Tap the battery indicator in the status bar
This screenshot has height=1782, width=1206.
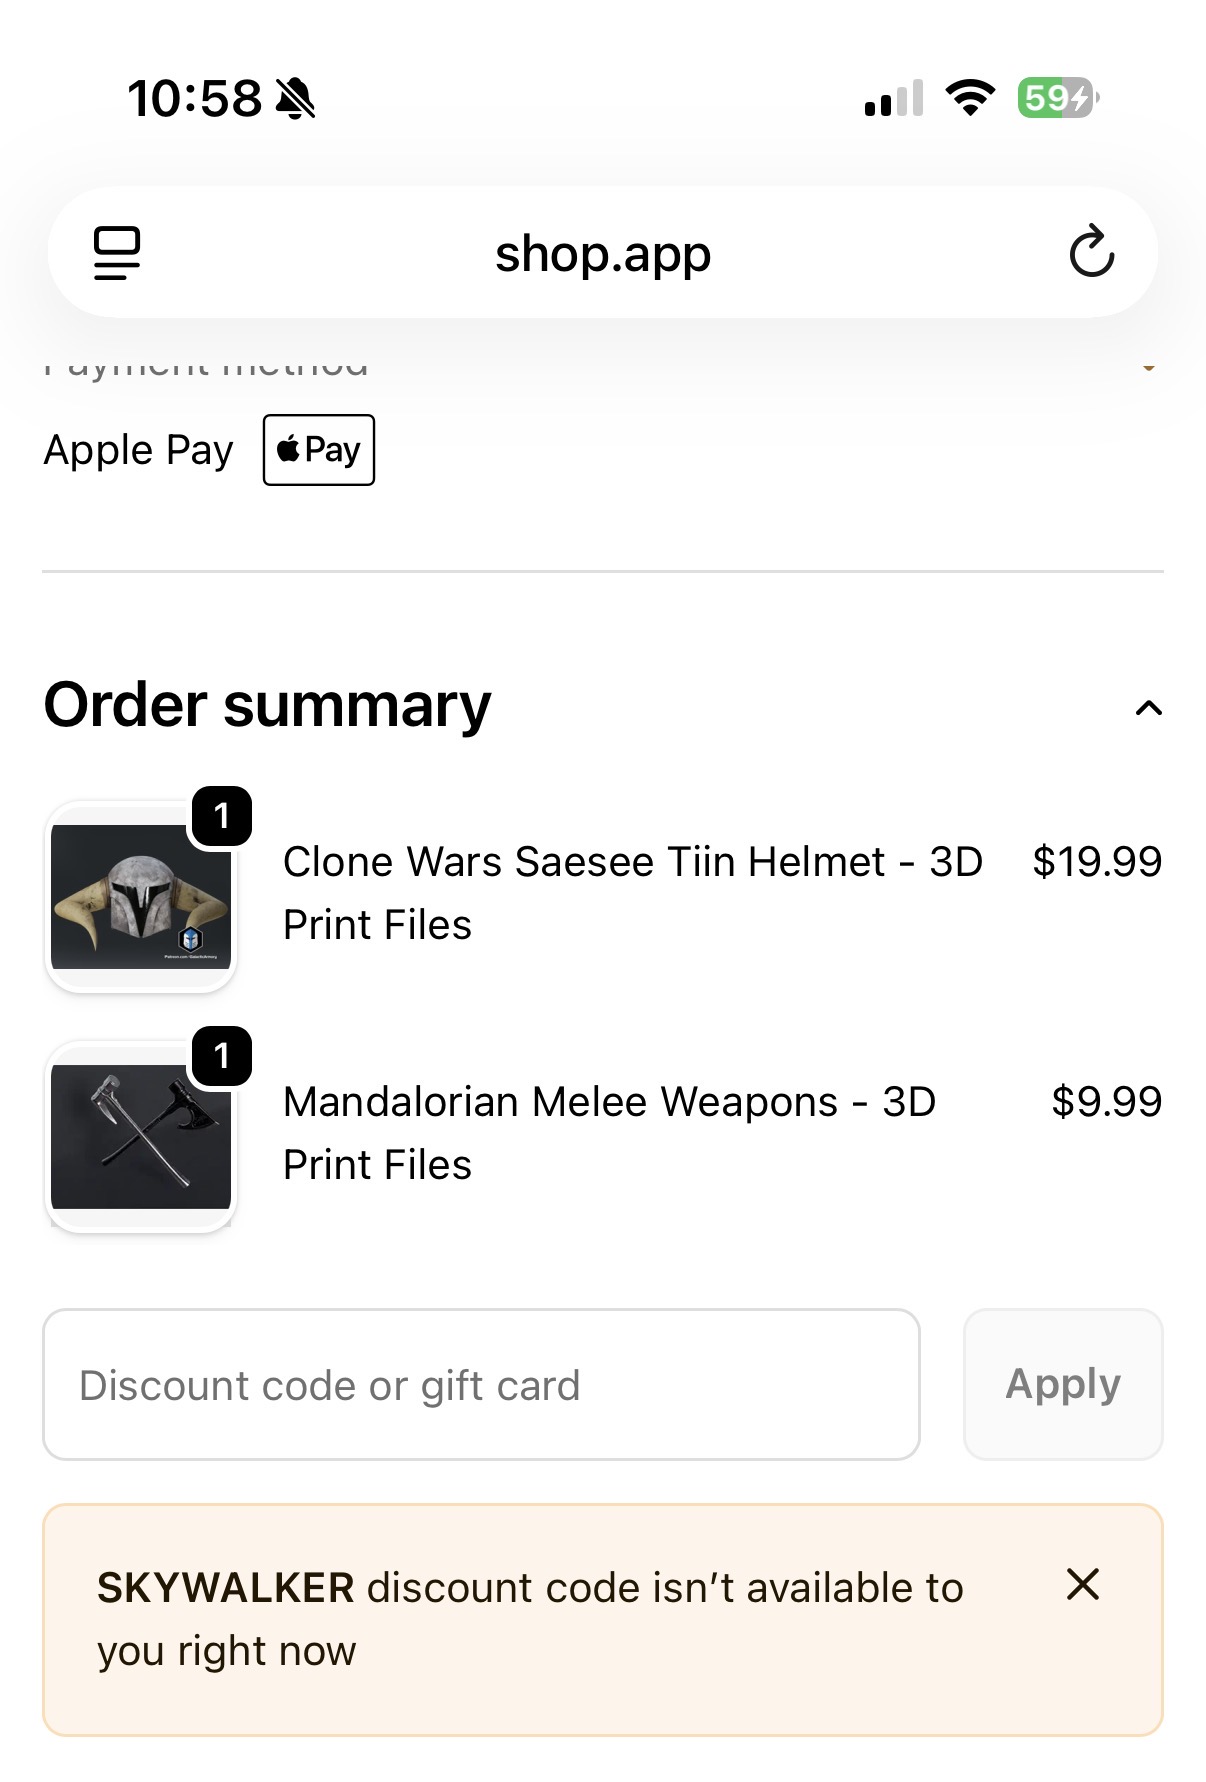(x=1058, y=98)
